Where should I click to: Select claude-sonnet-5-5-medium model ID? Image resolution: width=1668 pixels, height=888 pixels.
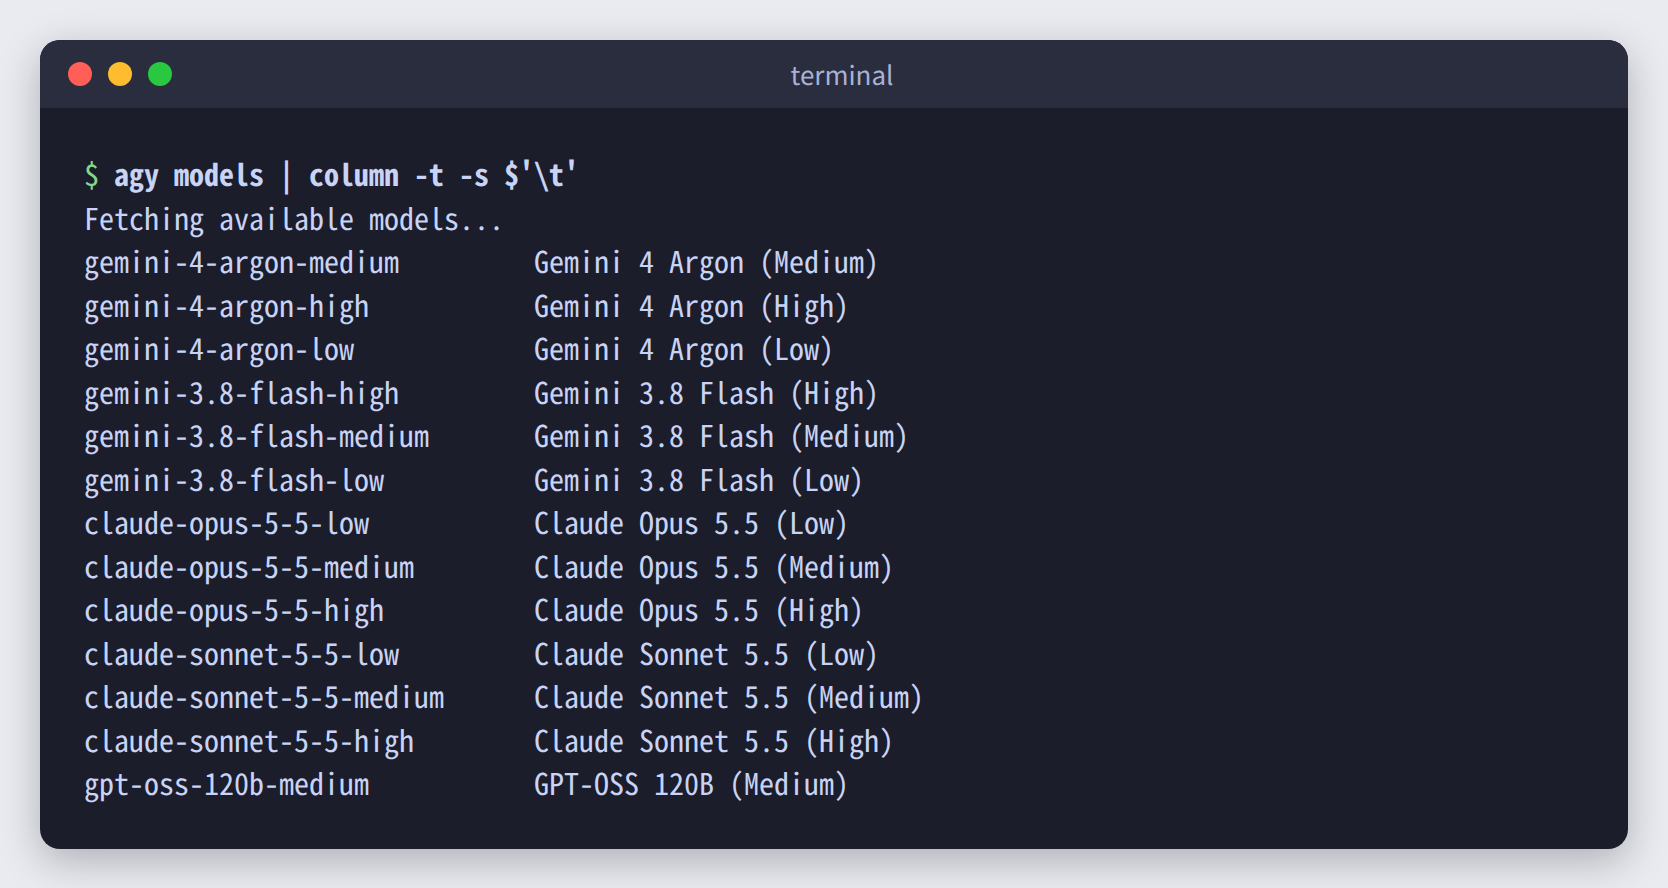[x=264, y=698]
